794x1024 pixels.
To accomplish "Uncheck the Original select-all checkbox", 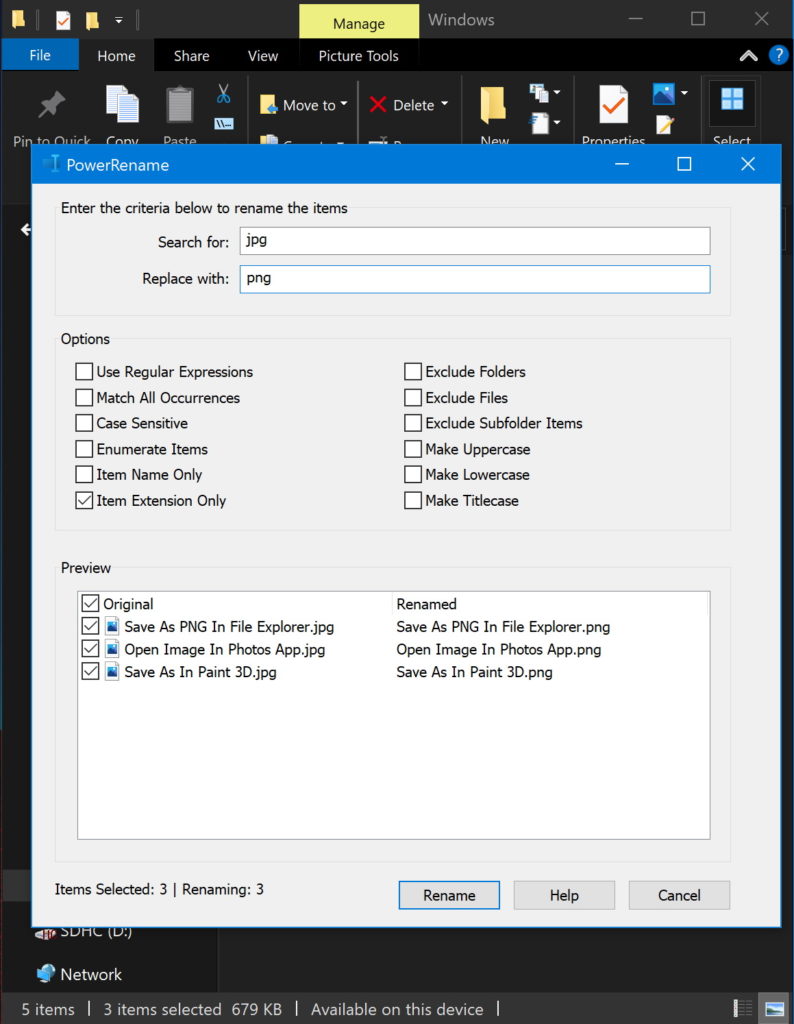I will [90, 603].
